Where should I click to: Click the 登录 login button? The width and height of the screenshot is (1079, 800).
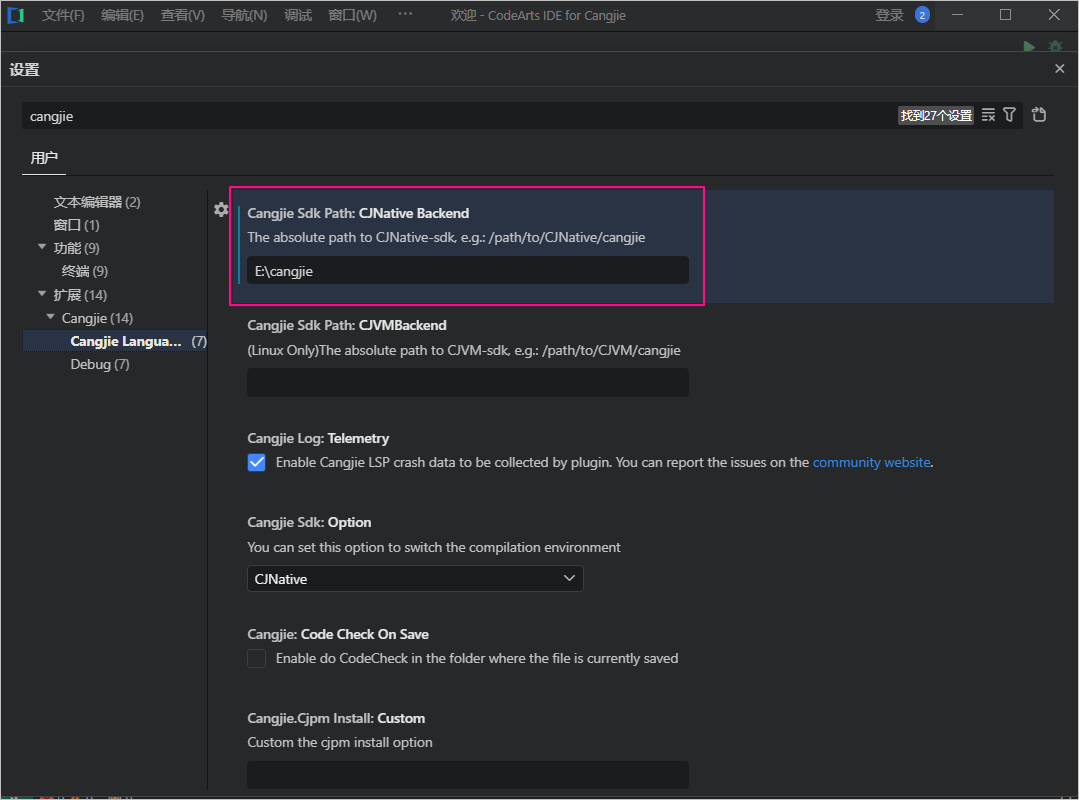click(x=889, y=15)
